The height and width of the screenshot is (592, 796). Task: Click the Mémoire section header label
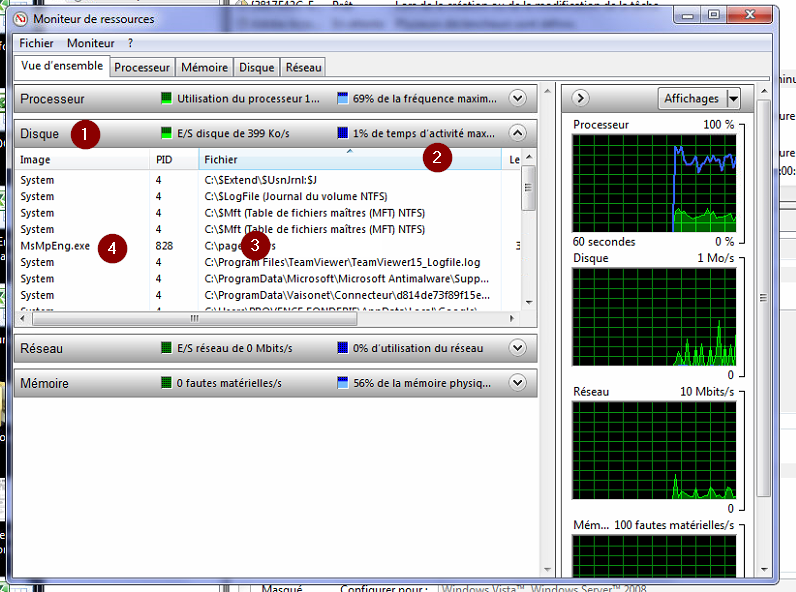point(44,383)
